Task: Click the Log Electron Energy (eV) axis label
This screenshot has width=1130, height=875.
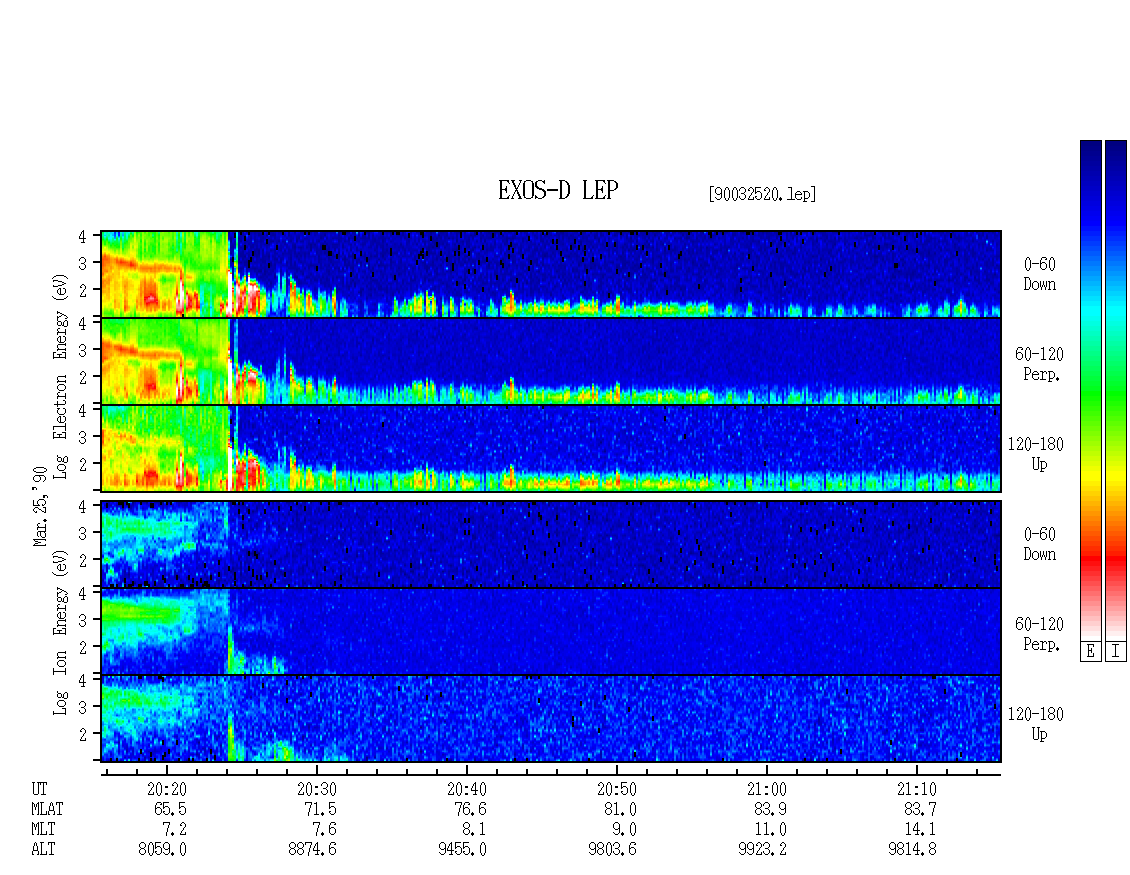Action: point(61,375)
